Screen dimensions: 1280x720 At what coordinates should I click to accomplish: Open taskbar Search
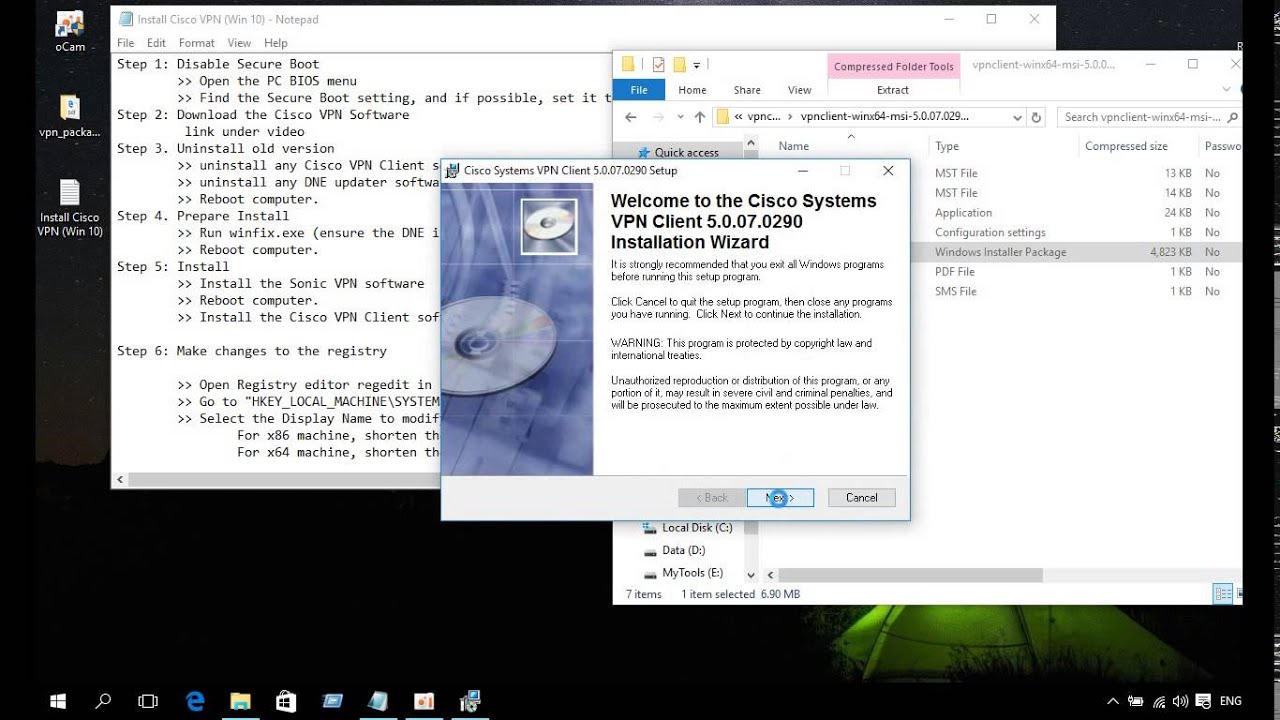click(102, 701)
